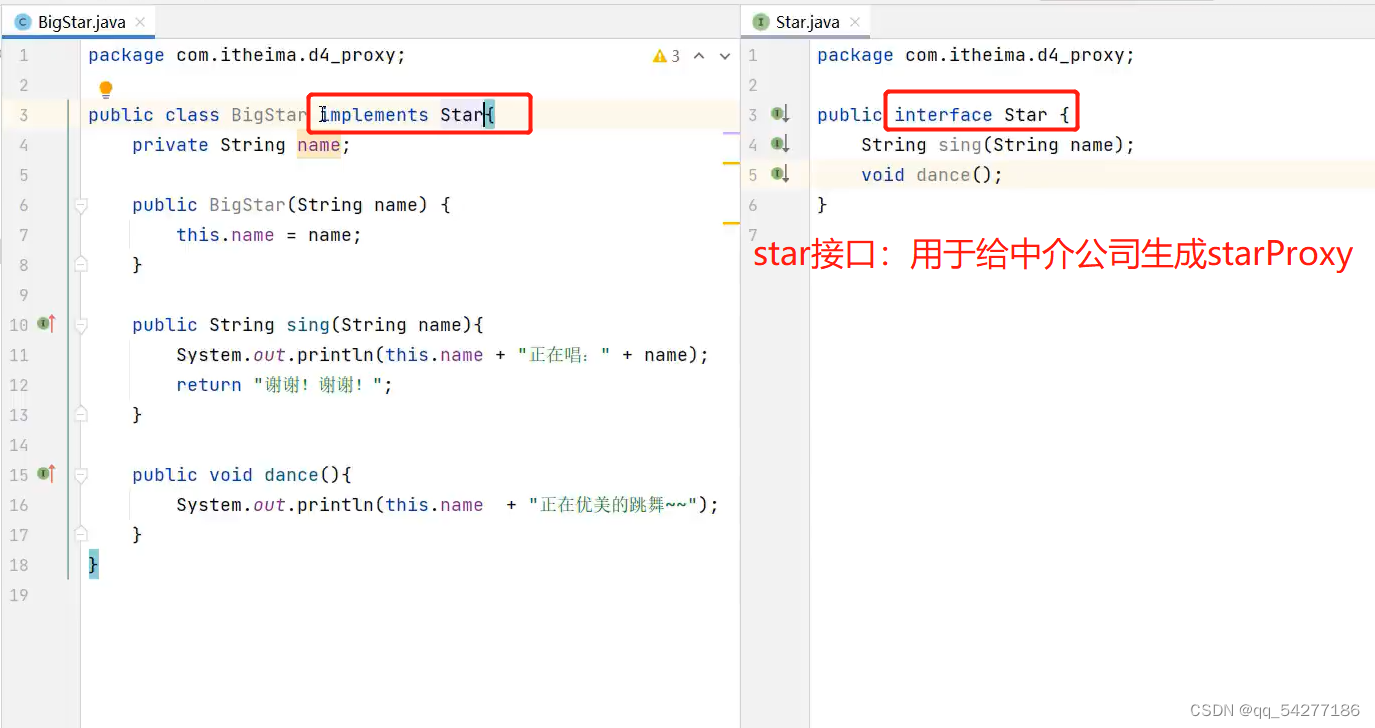The width and height of the screenshot is (1375, 728).
Task: Close the Star.java editor tab
Action: [x=855, y=22]
